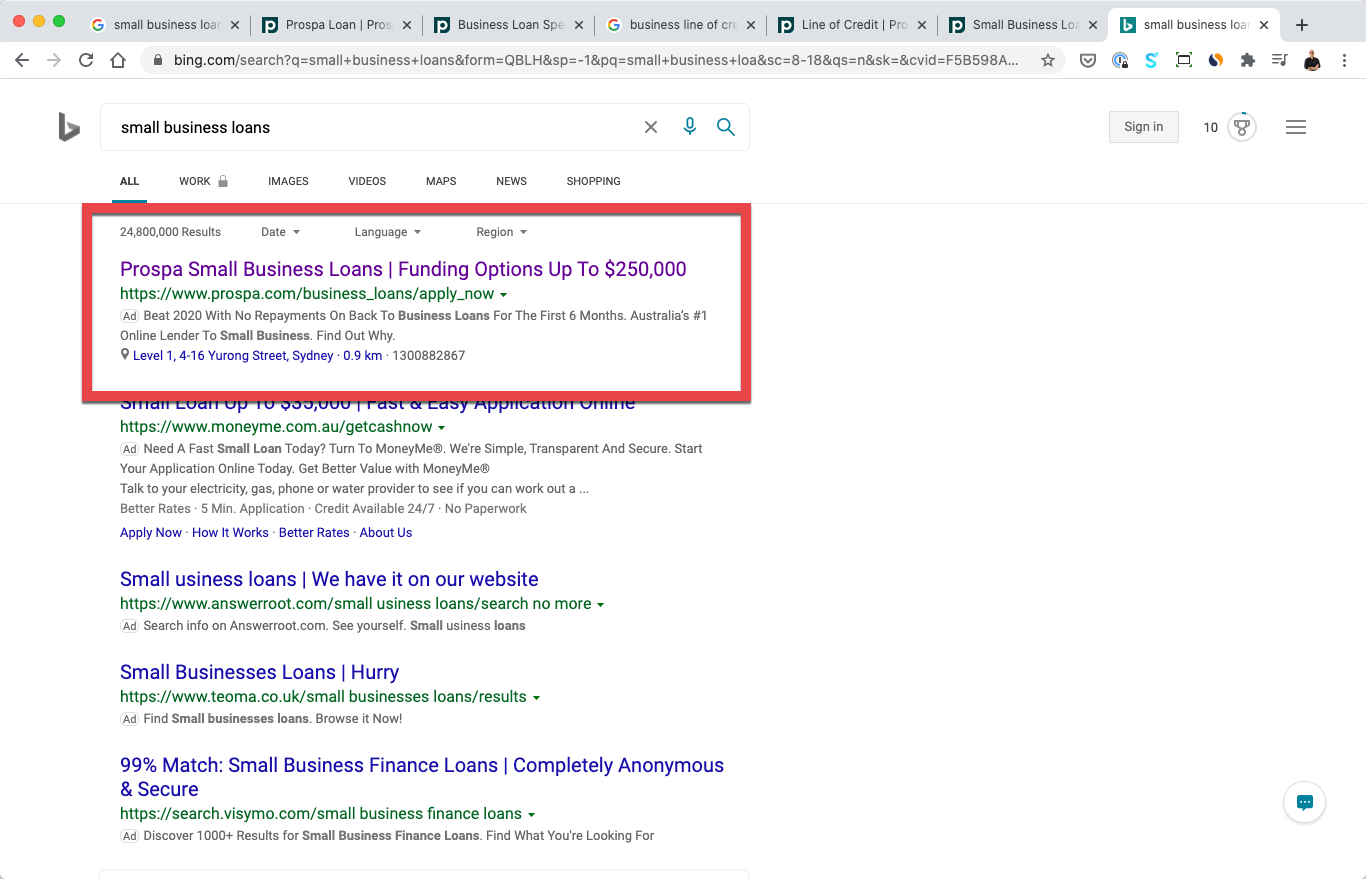Open the S extension icon

(x=1151, y=60)
